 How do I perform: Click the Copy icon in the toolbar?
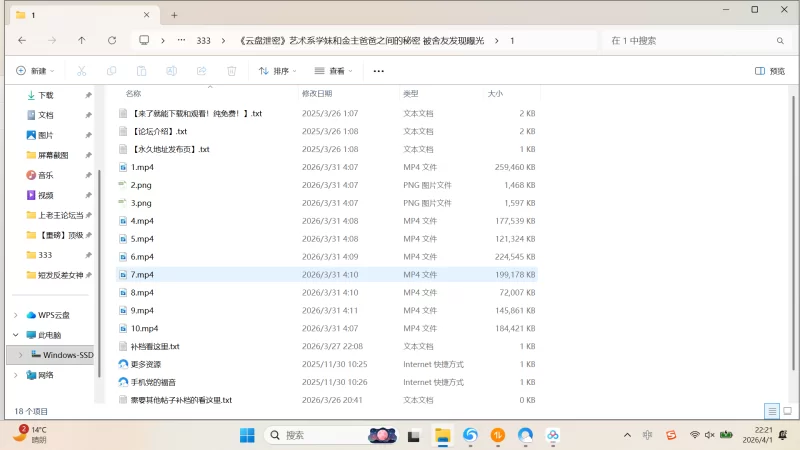point(112,71)
